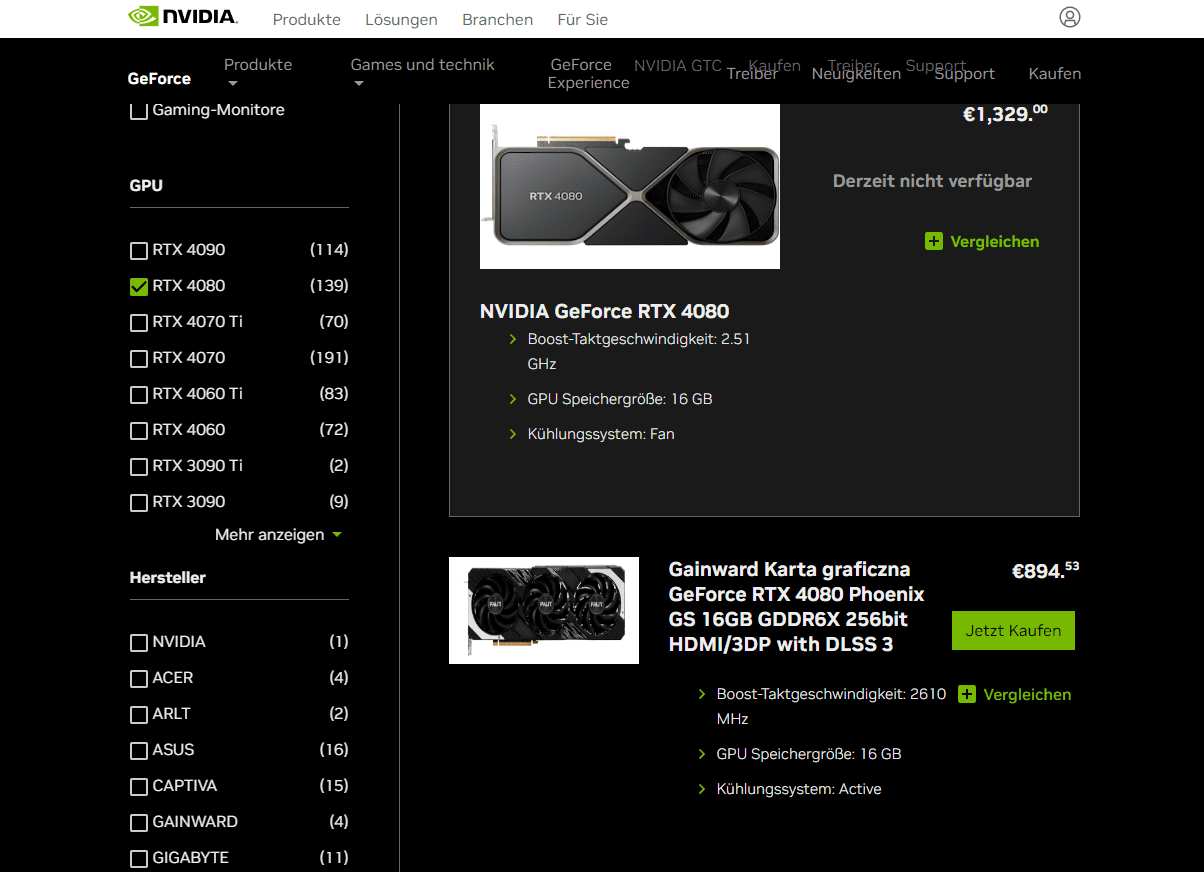Viewport: 1204px width, 872px height.
Task: Tick the CAPTIVA checkbox
Action: (x=139, y=786)
